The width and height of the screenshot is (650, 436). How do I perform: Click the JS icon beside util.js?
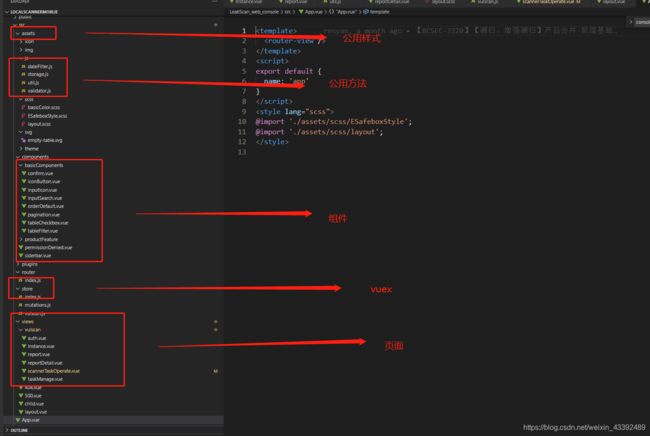point(24,82)
